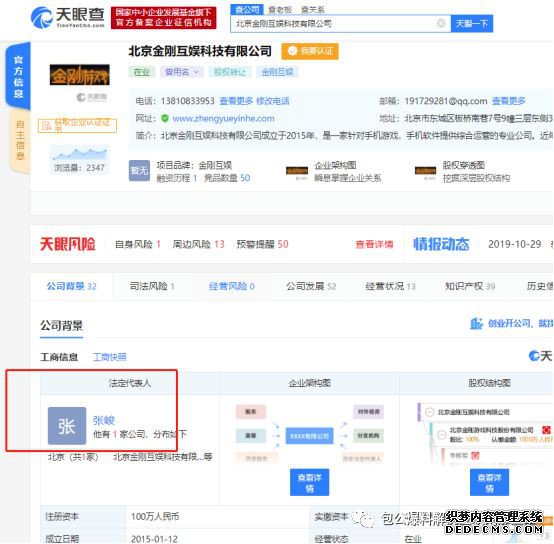The width and height of the screenshot is (554, 544).
Task: Click 查看更多 next to the email address
Action: click(x=508, y=101)
